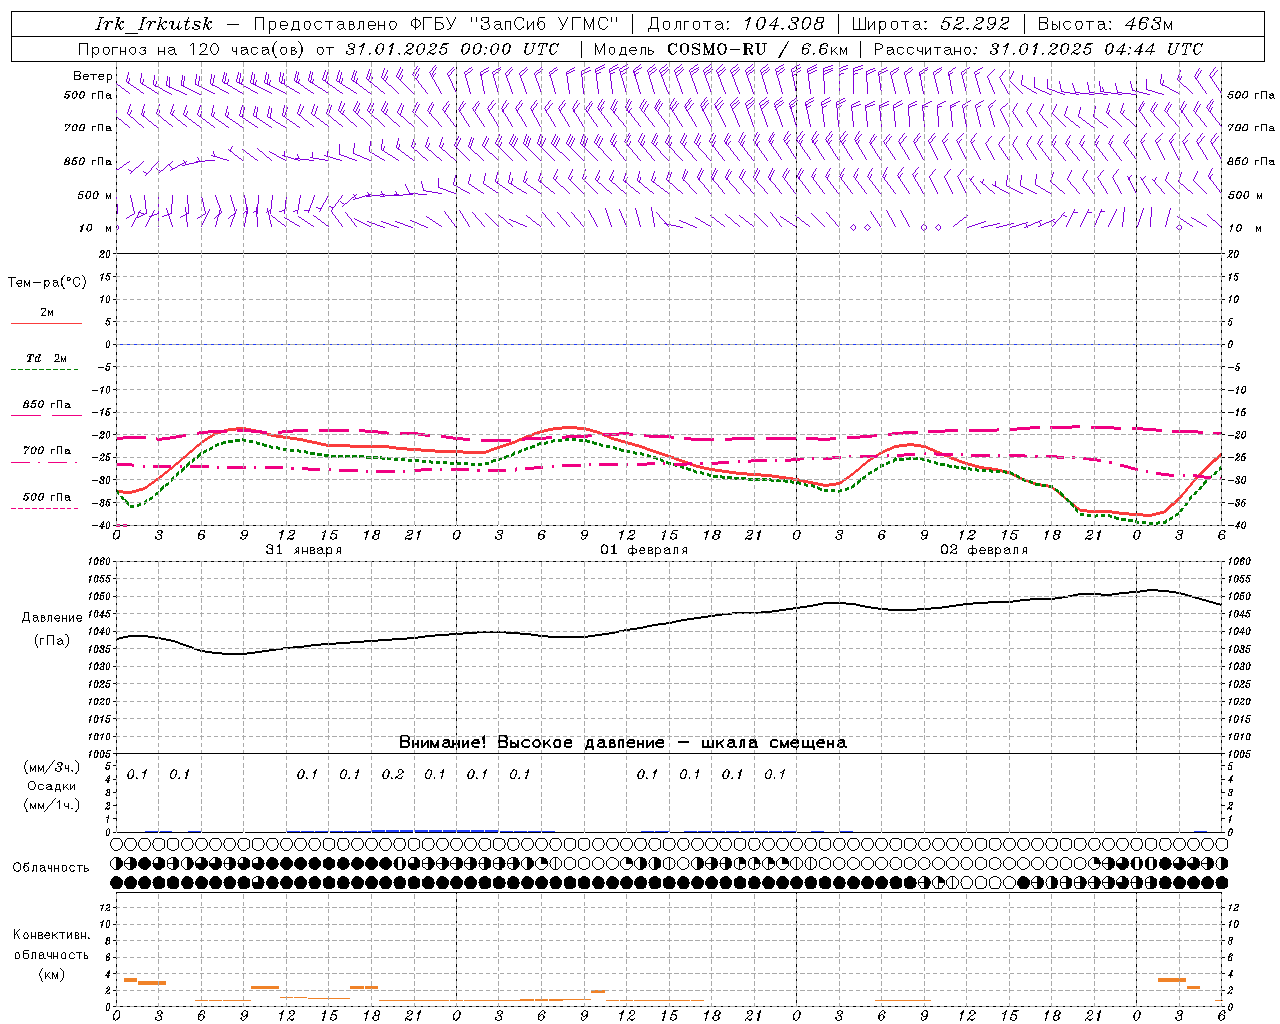This screenshot has width=1280, height=1024.
Task: Click the 02 февраля date label
Action: 983,550
